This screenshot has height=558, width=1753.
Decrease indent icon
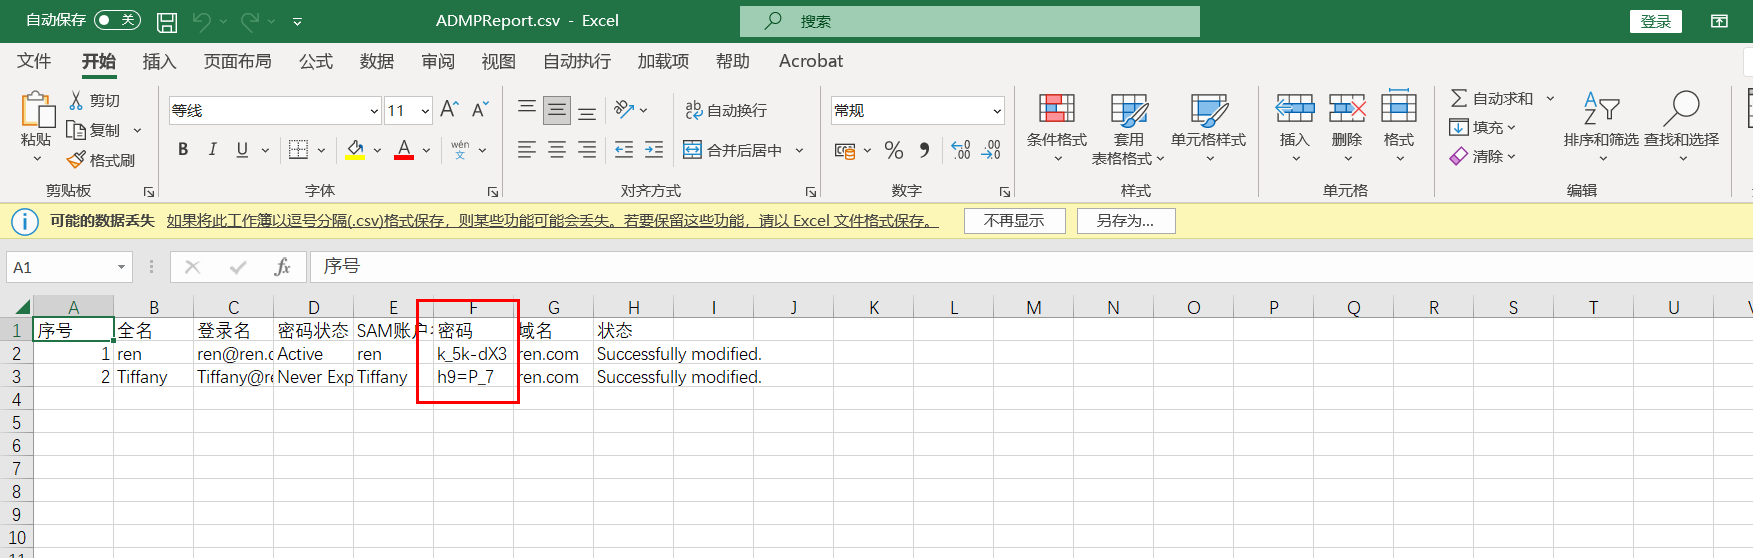[624, 150]
